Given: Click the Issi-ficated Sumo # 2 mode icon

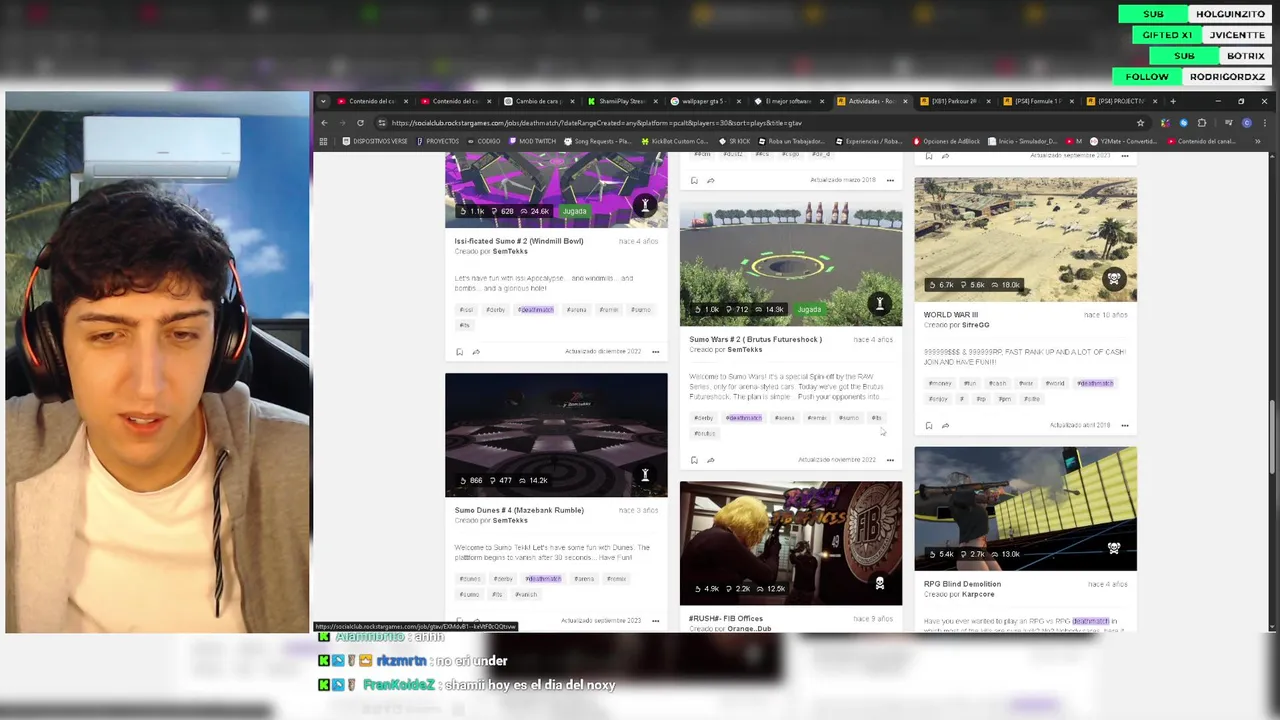Looking at the screenshot, I should [645, 206].
